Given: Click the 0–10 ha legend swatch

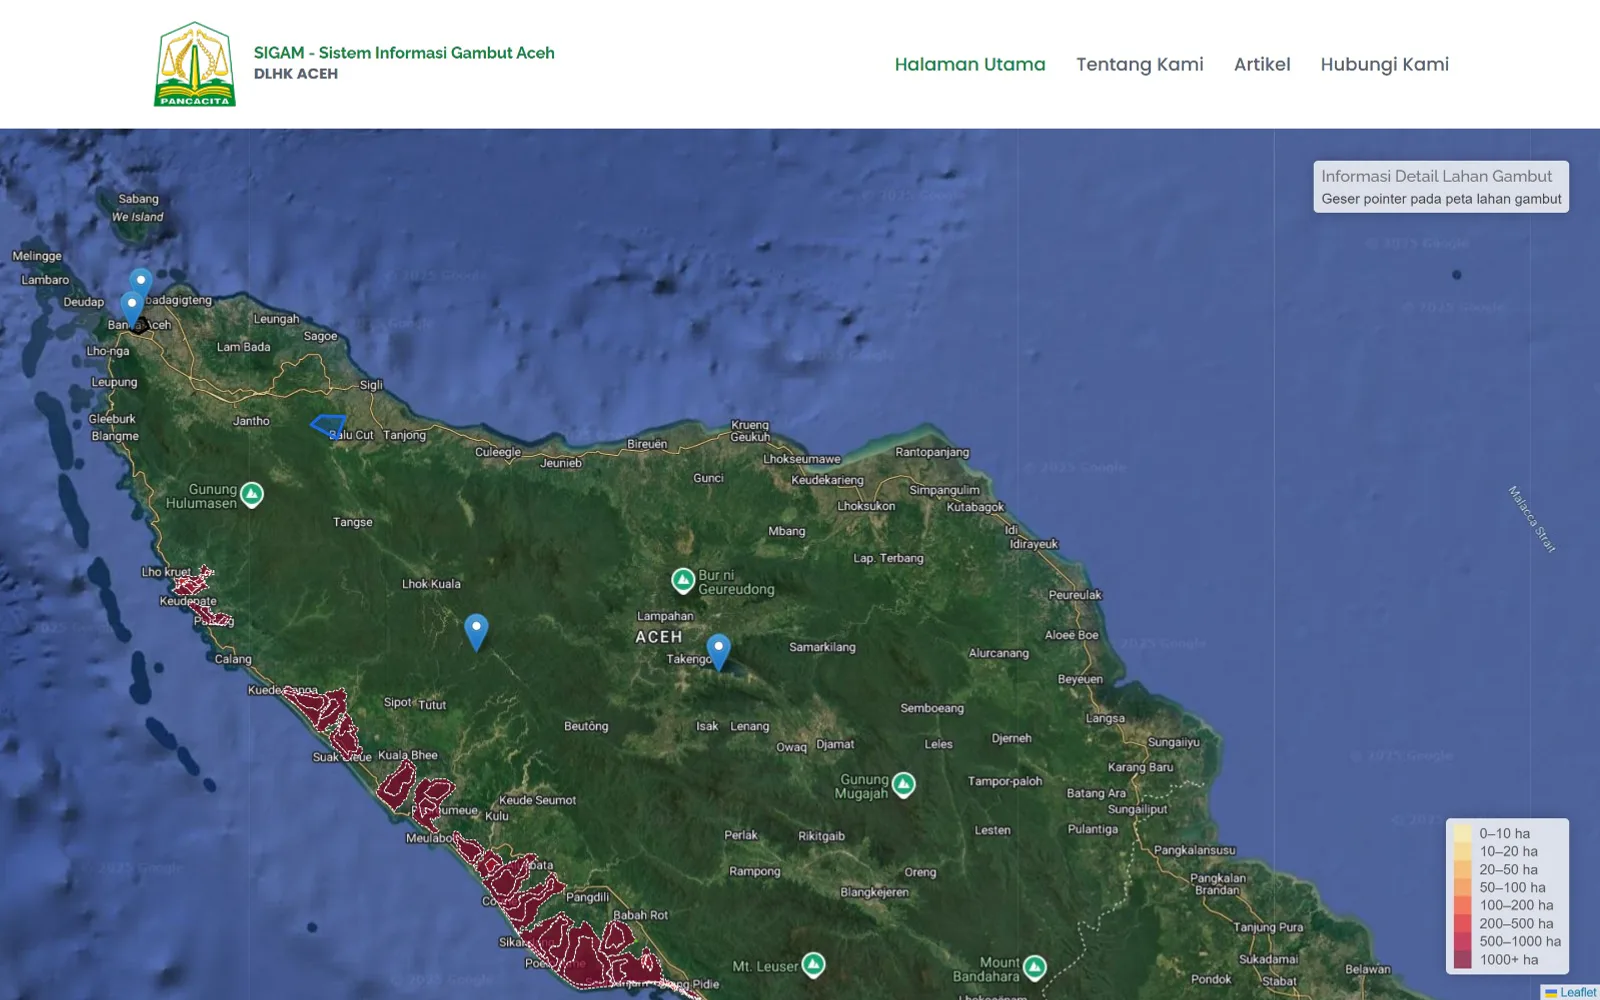Looking at the screenshot, I should [1463, 833].
